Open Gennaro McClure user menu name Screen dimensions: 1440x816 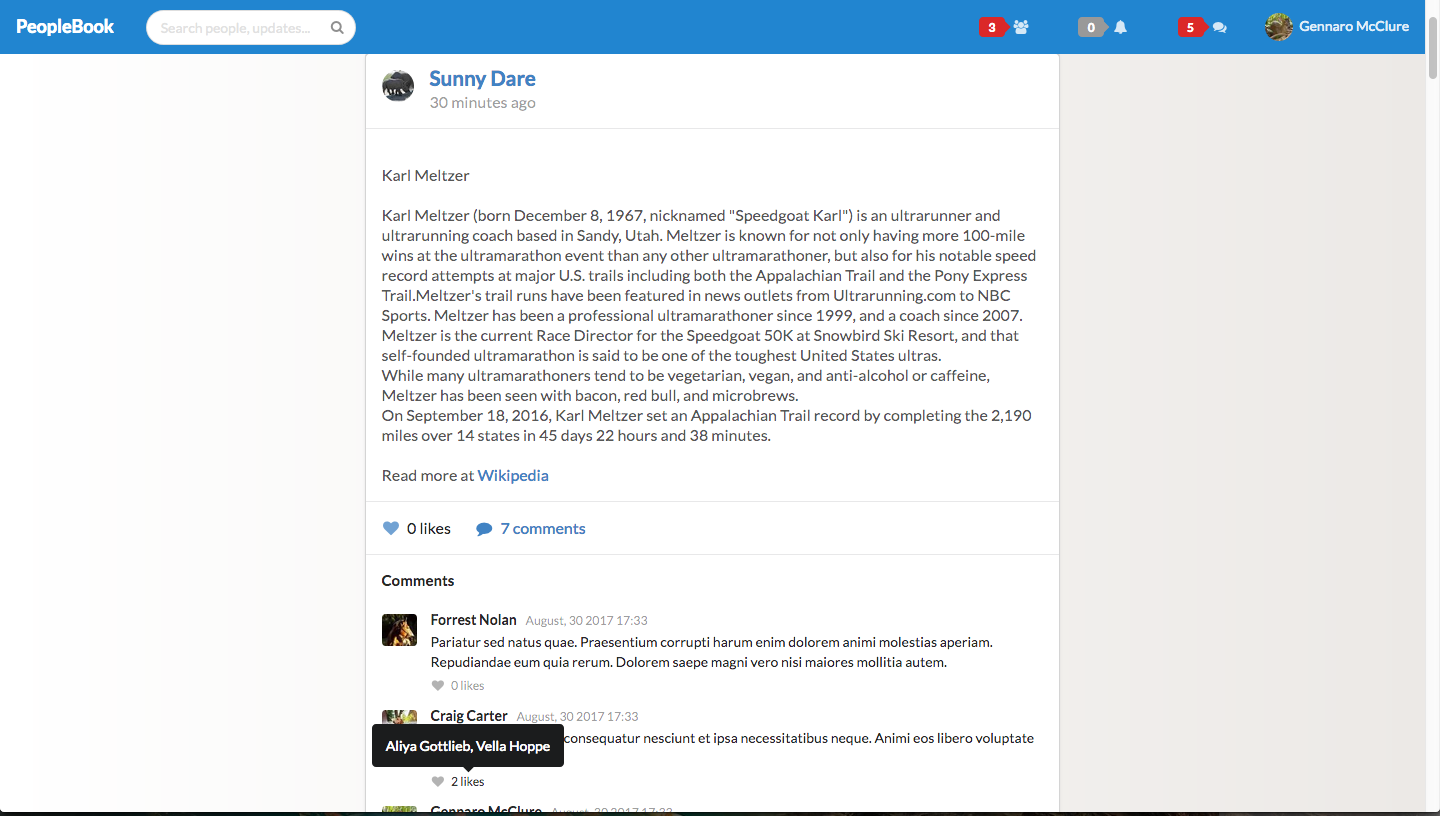pyautogui.click(x=1354, y=27)
